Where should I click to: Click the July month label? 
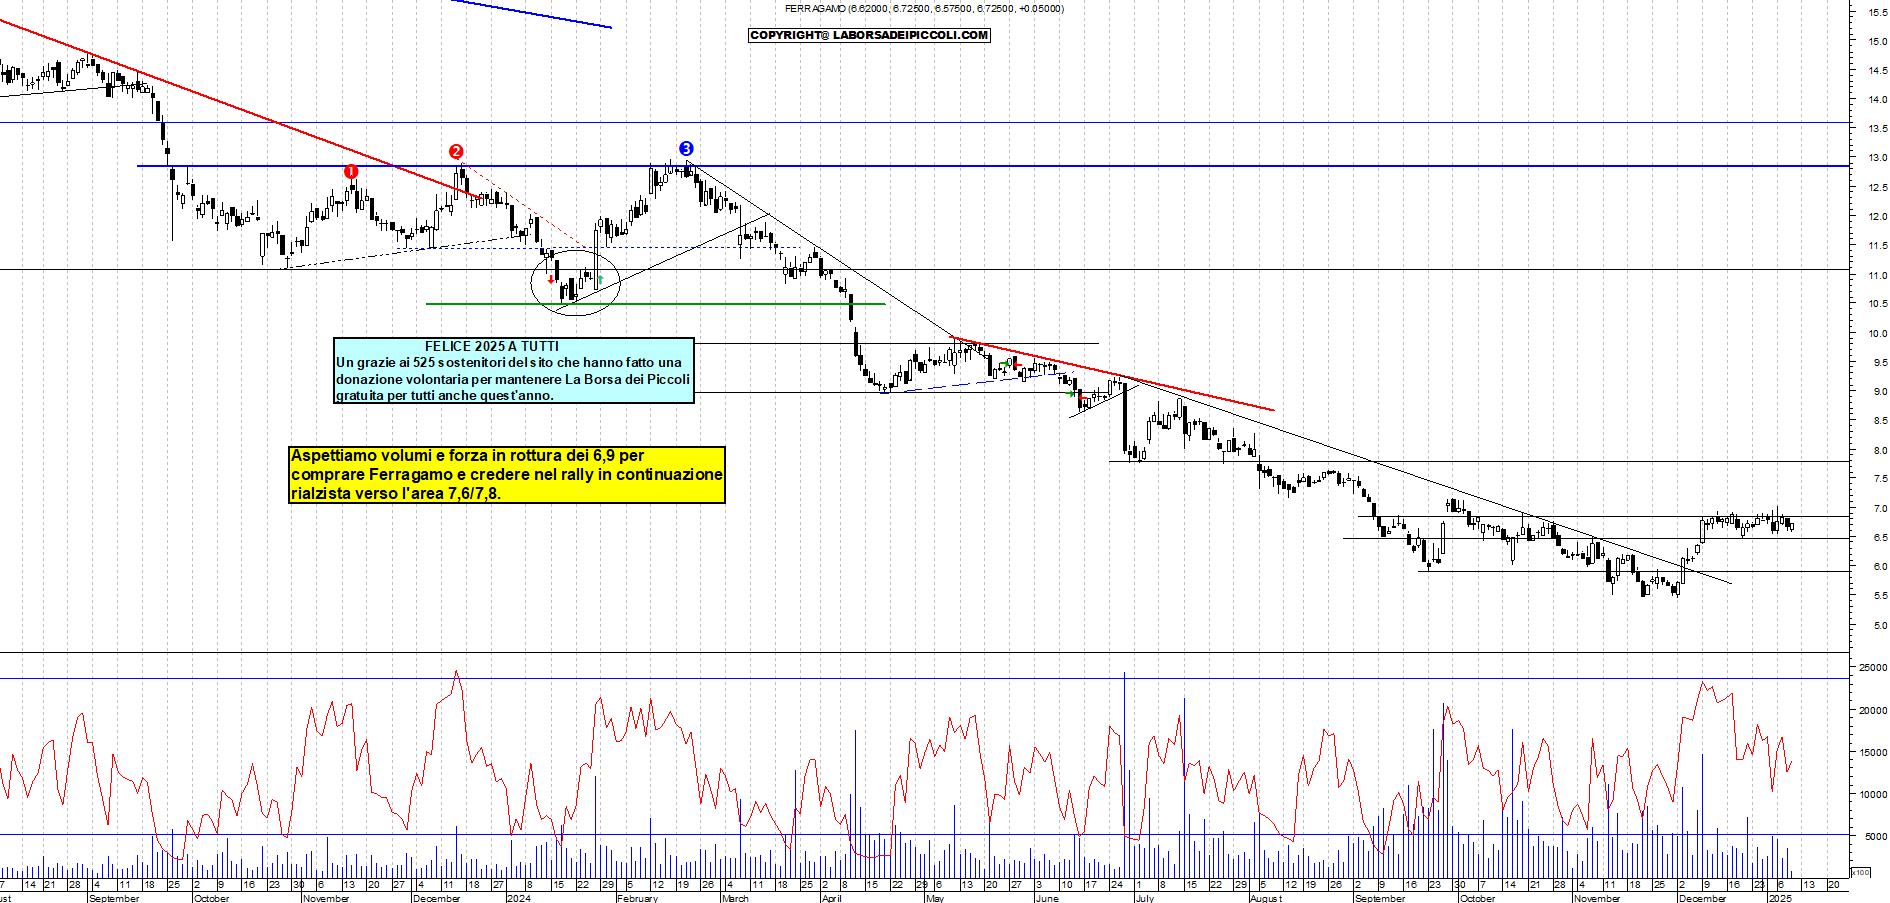tap(1144, 898)
